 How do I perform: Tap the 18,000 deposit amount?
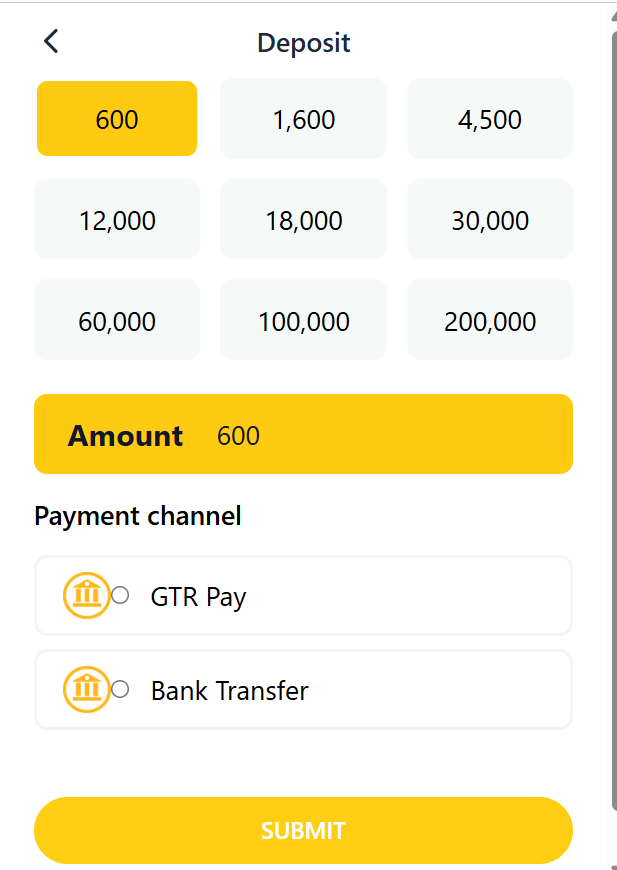[x=303, y=220]
